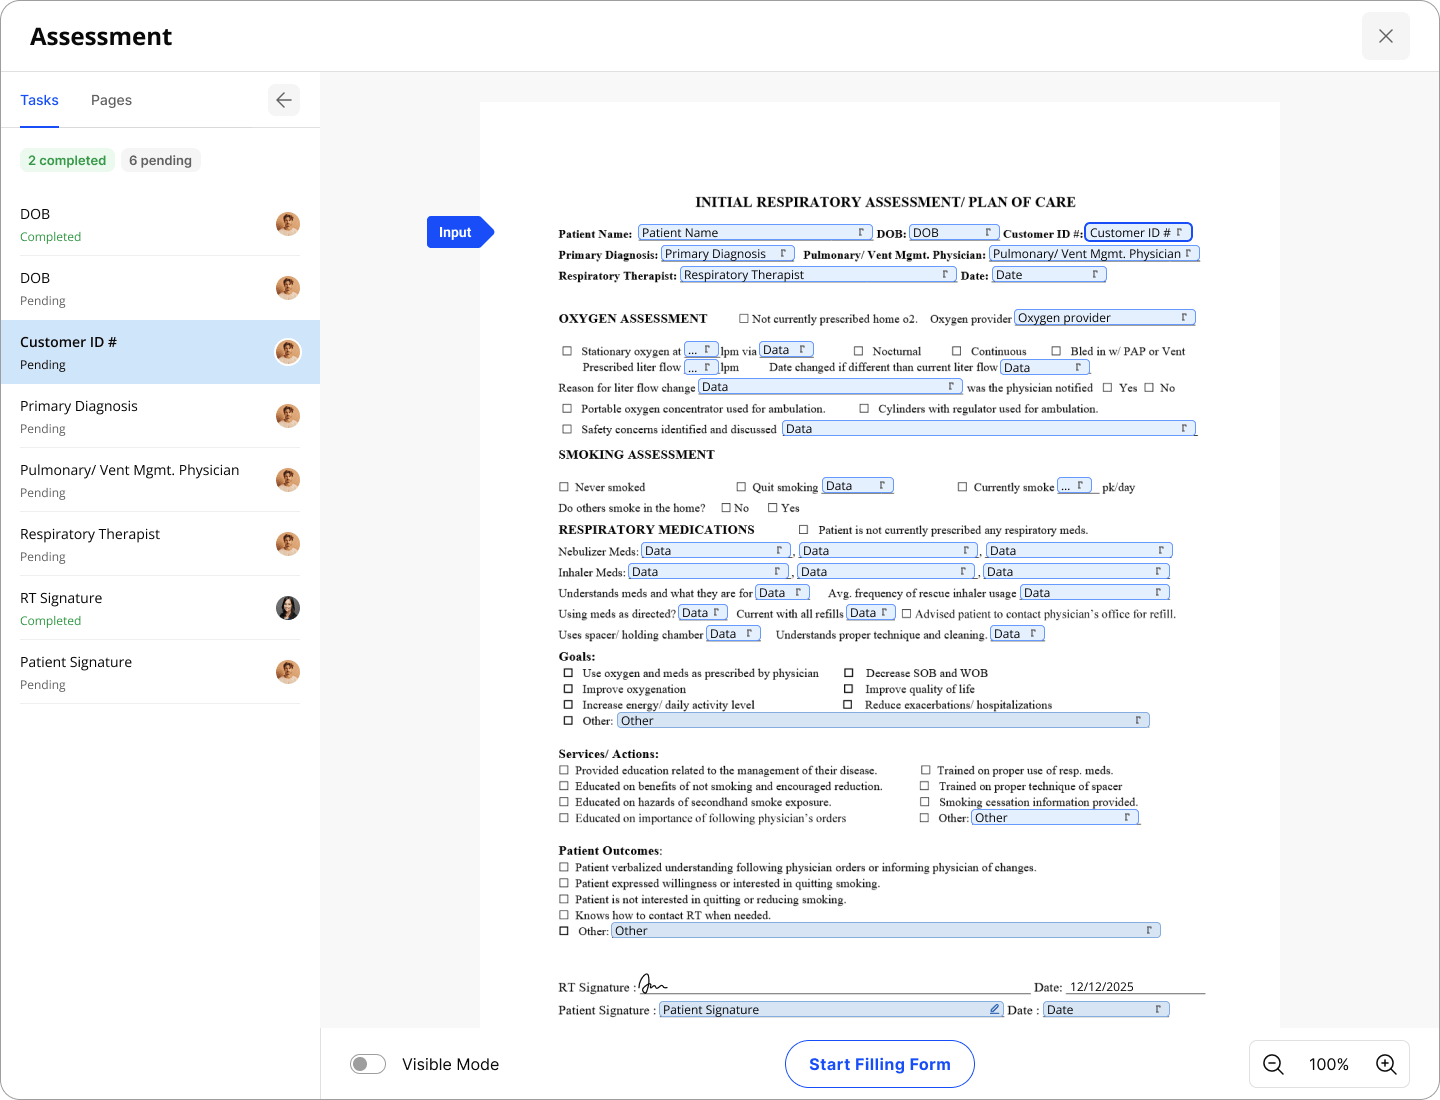Select the Tasks tab
This screenshot has width=1440, height=1100.
click(x=40, y=100)
